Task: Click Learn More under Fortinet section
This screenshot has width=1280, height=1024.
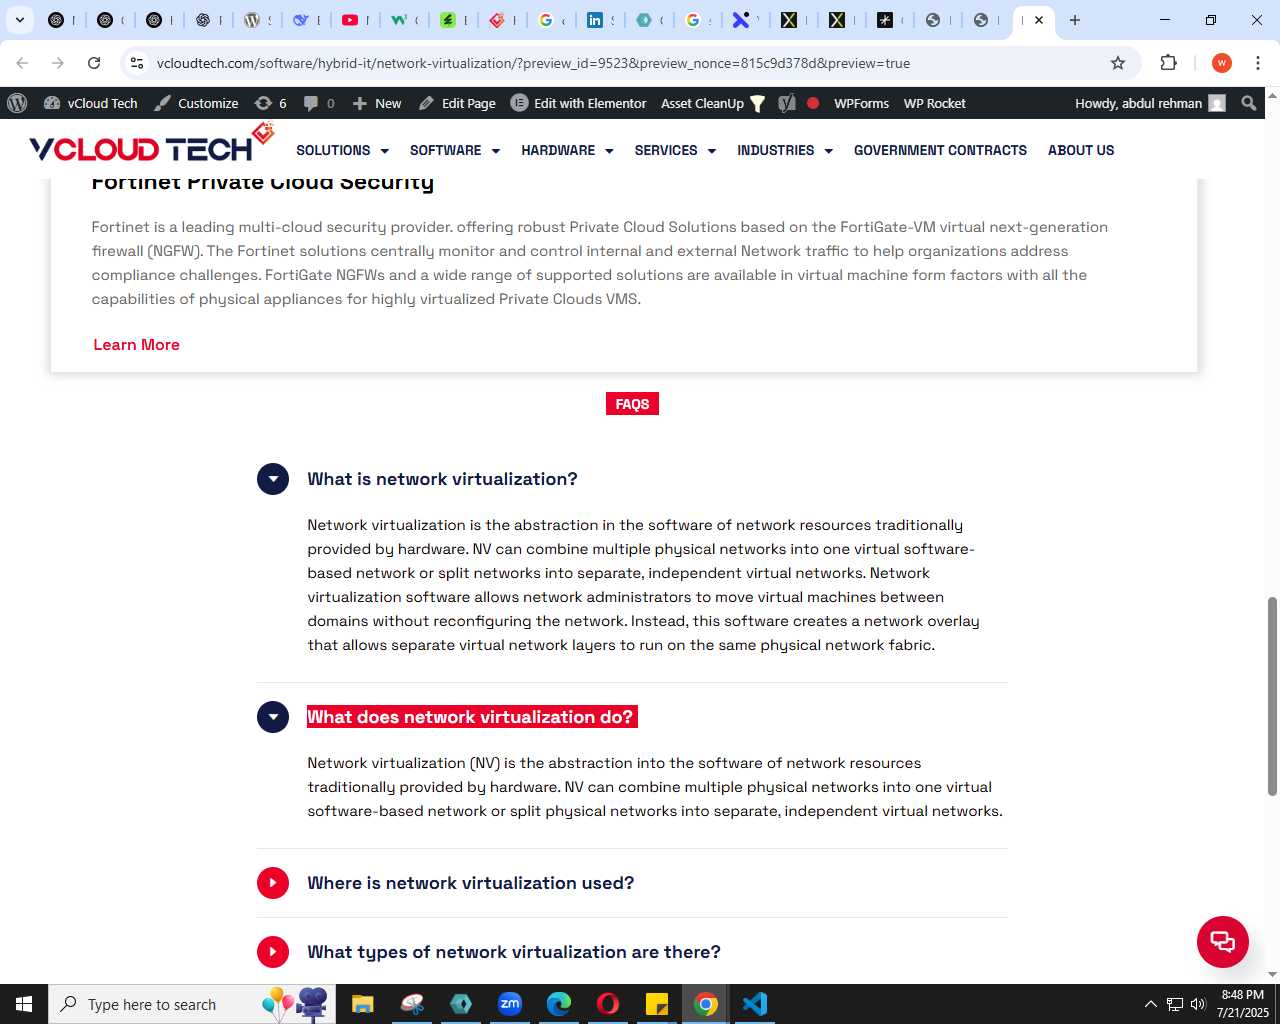Action: pyautogui.click(x=136, y=344)
